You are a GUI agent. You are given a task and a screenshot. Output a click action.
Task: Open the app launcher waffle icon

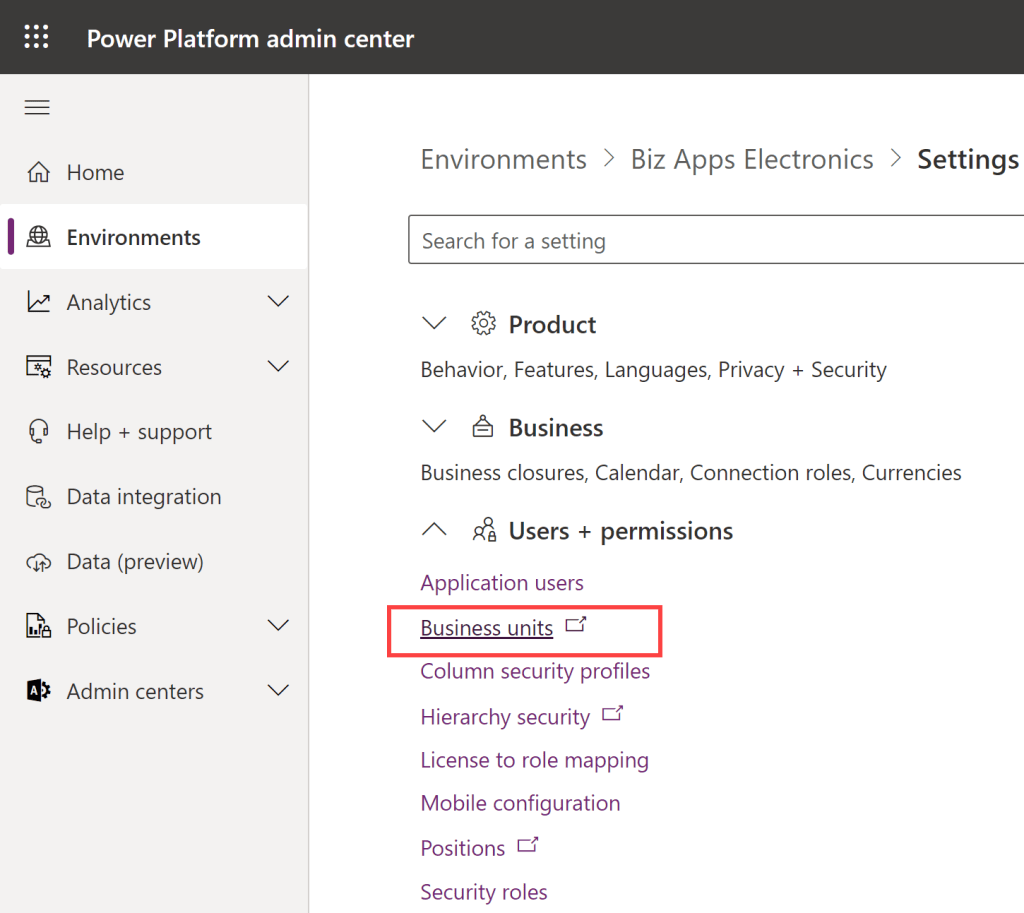coord(36,38)
